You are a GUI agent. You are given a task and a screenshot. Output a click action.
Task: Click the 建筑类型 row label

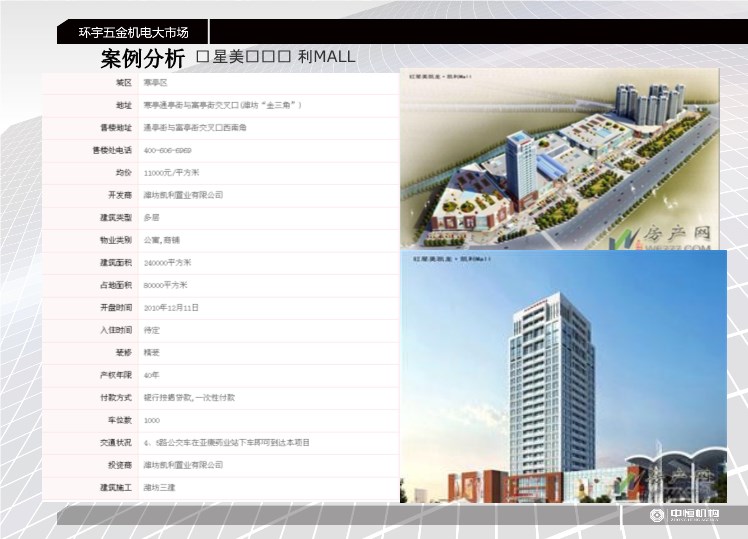pyautogui.click(x=116, y=218)
